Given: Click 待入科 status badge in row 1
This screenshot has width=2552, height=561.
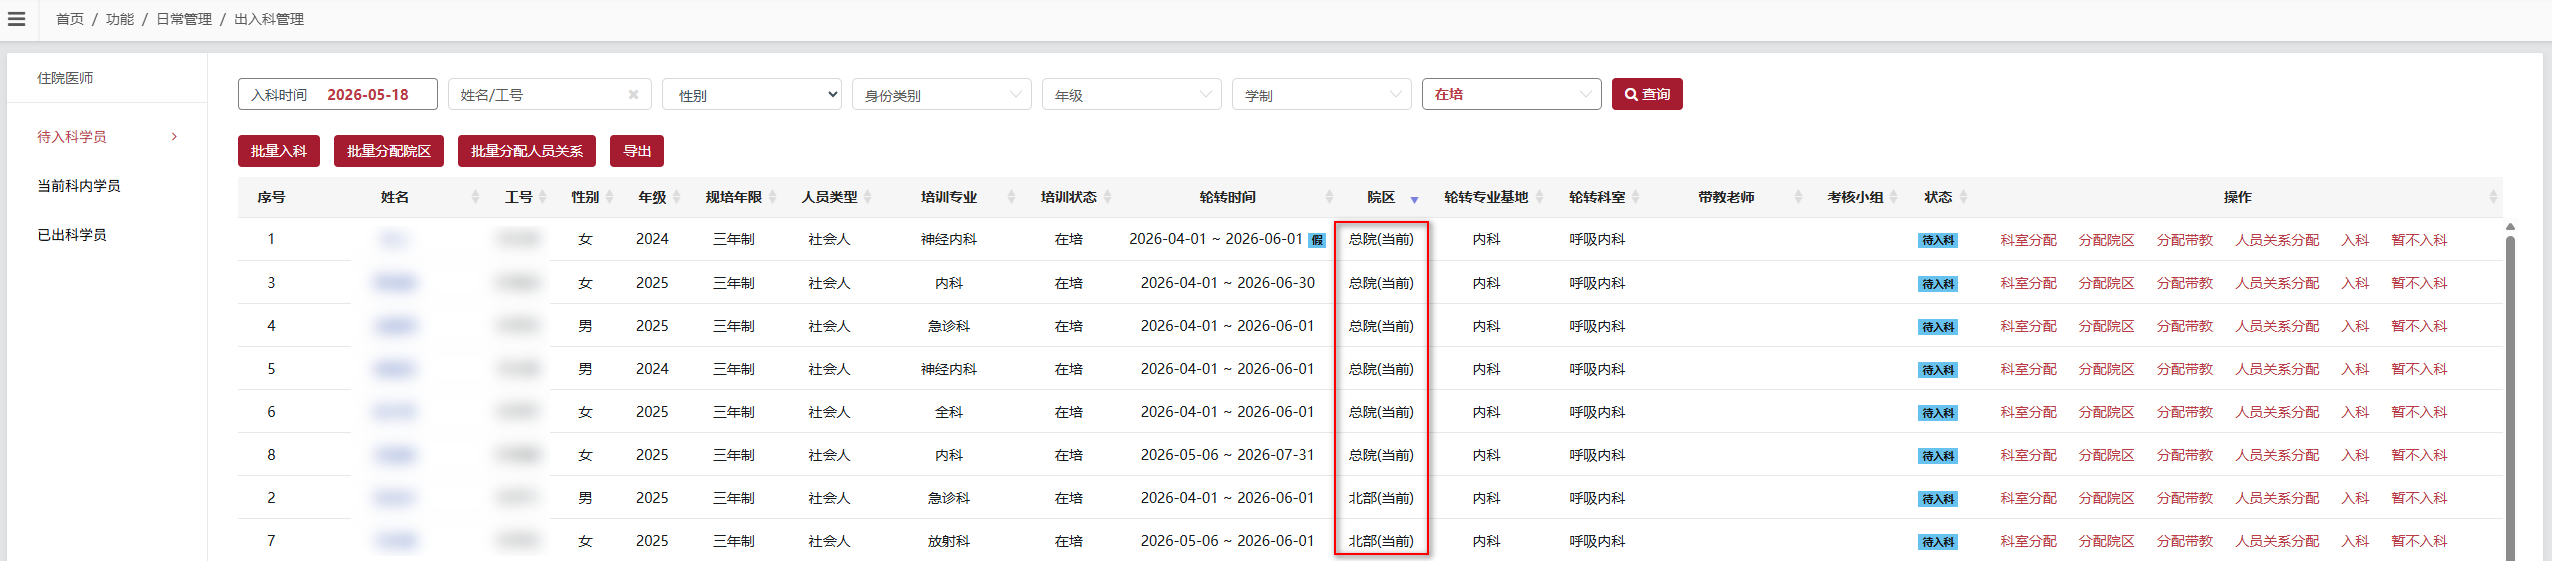Looking at the screenshot, I should 1937,240.
